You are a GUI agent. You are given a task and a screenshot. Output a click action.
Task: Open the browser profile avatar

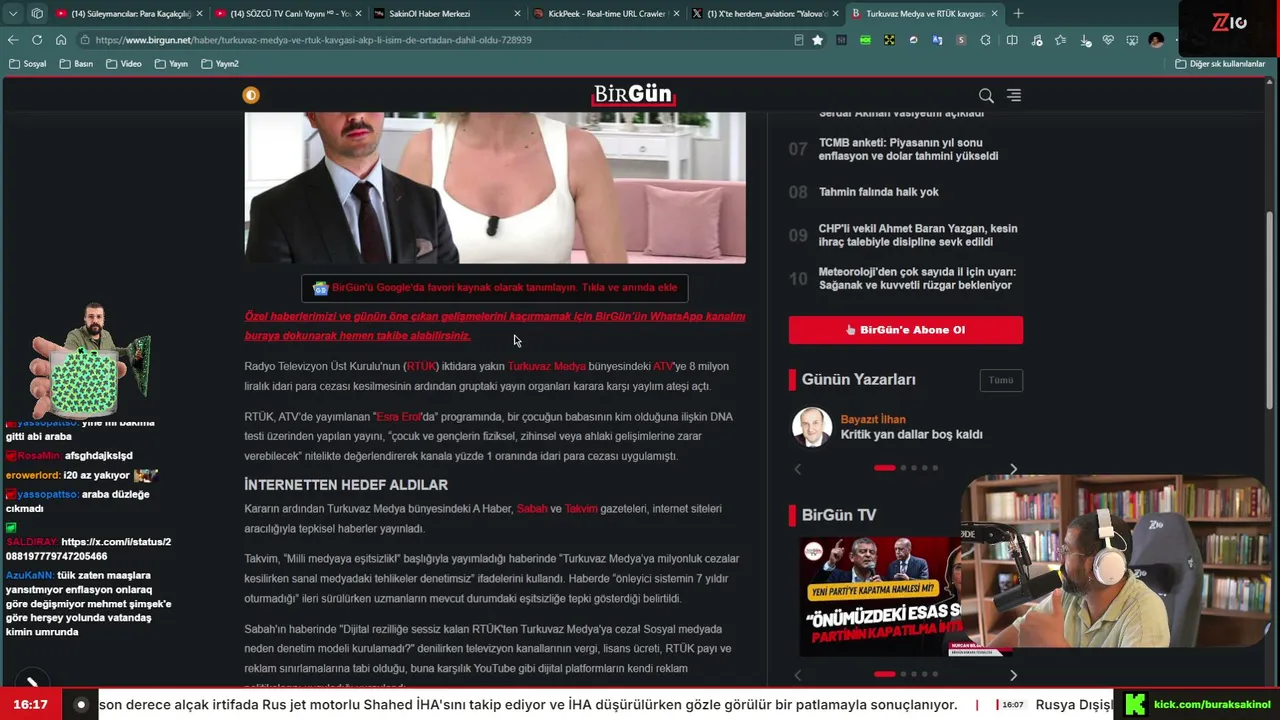coord(1156,40)
